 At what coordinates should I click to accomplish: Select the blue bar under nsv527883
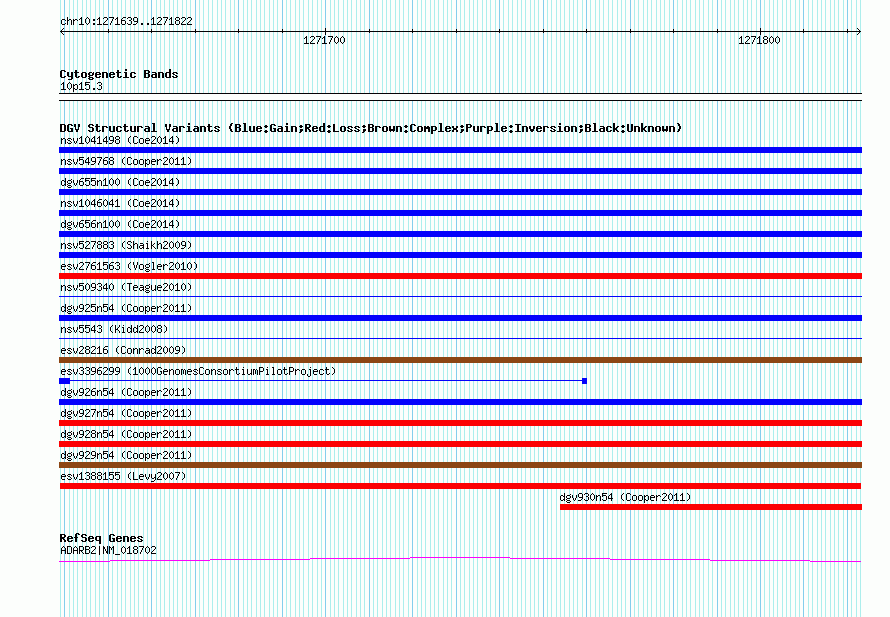460,255
